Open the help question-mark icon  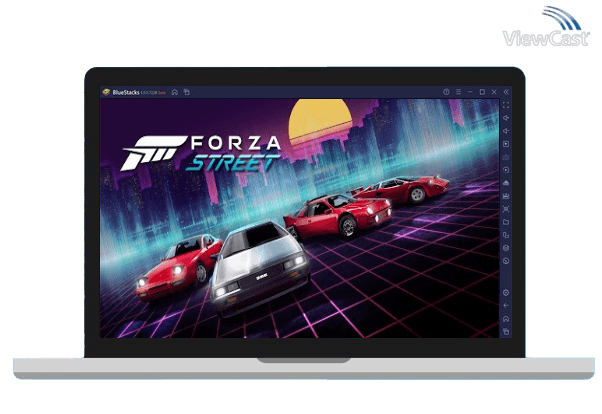tap(446, 92)
